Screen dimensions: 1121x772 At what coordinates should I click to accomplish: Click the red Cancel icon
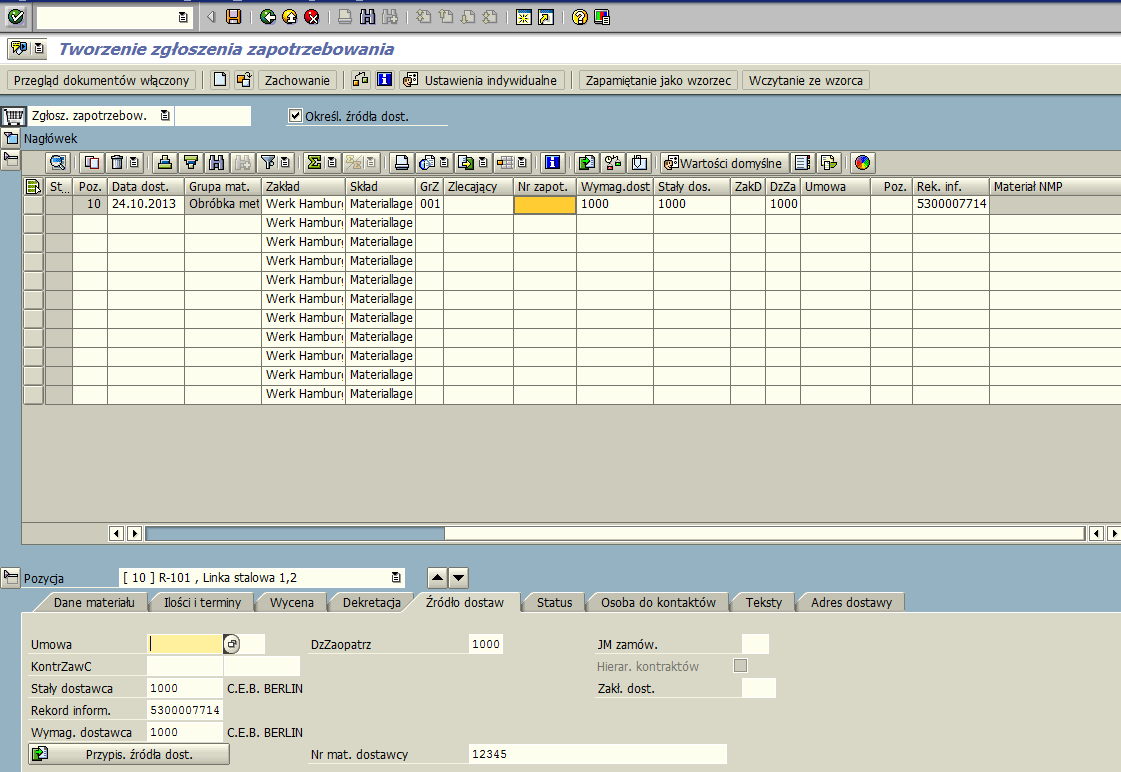tap(312, 16)
